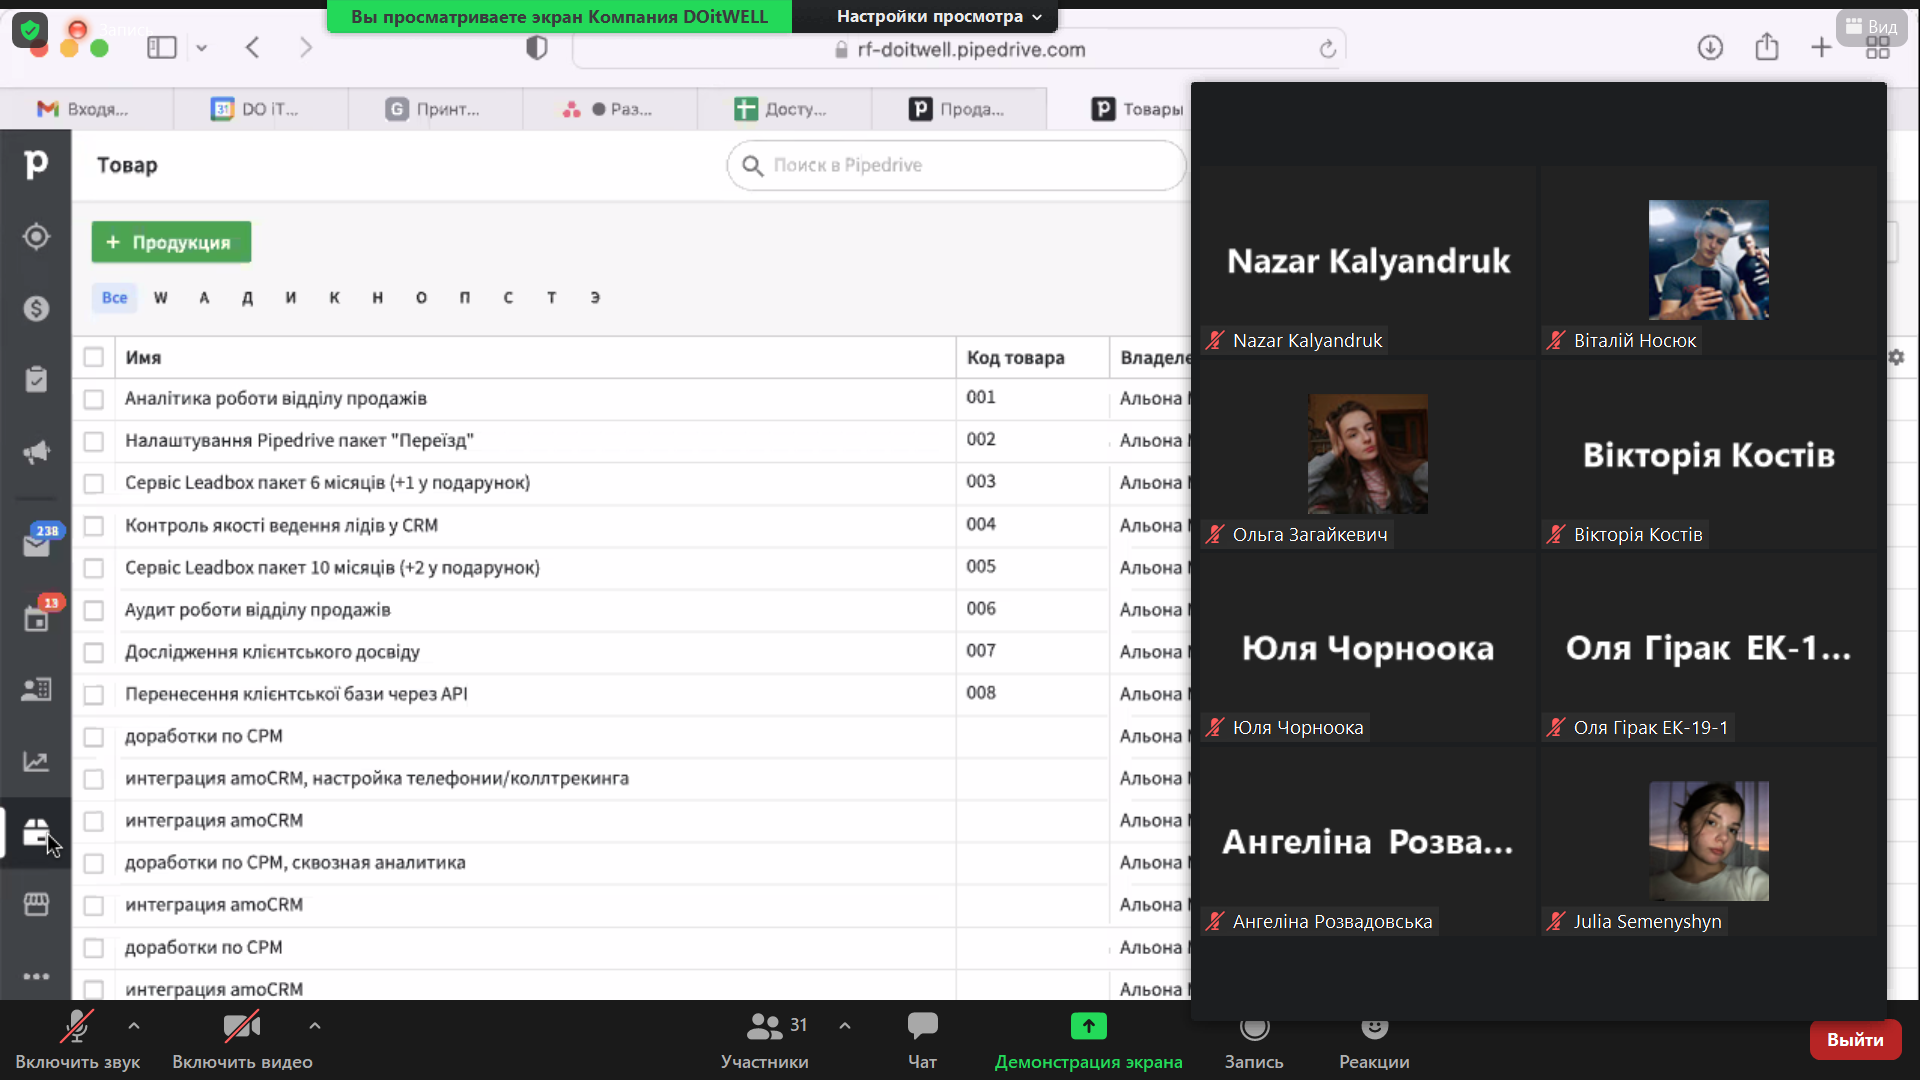The height and width of the screenshot is (1080, 1920).
Task: Open Contacts icon in Pipedrive sidebar
Action: tap(36, 690)
